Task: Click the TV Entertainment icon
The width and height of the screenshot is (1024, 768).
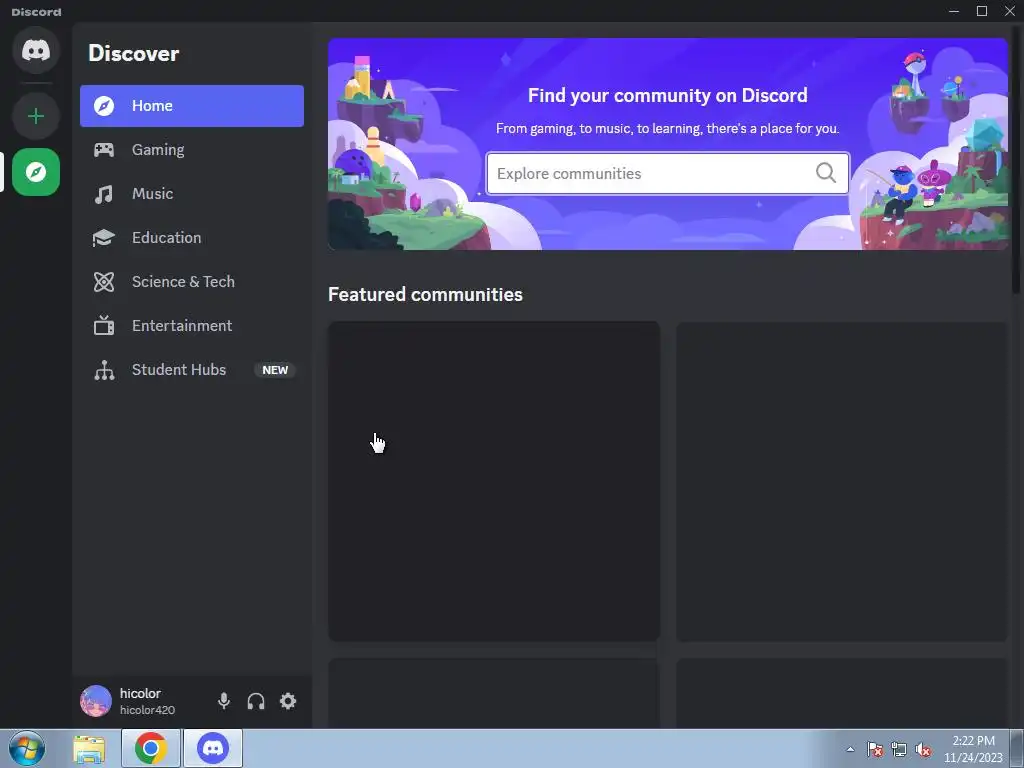Action: click(104, 325)
